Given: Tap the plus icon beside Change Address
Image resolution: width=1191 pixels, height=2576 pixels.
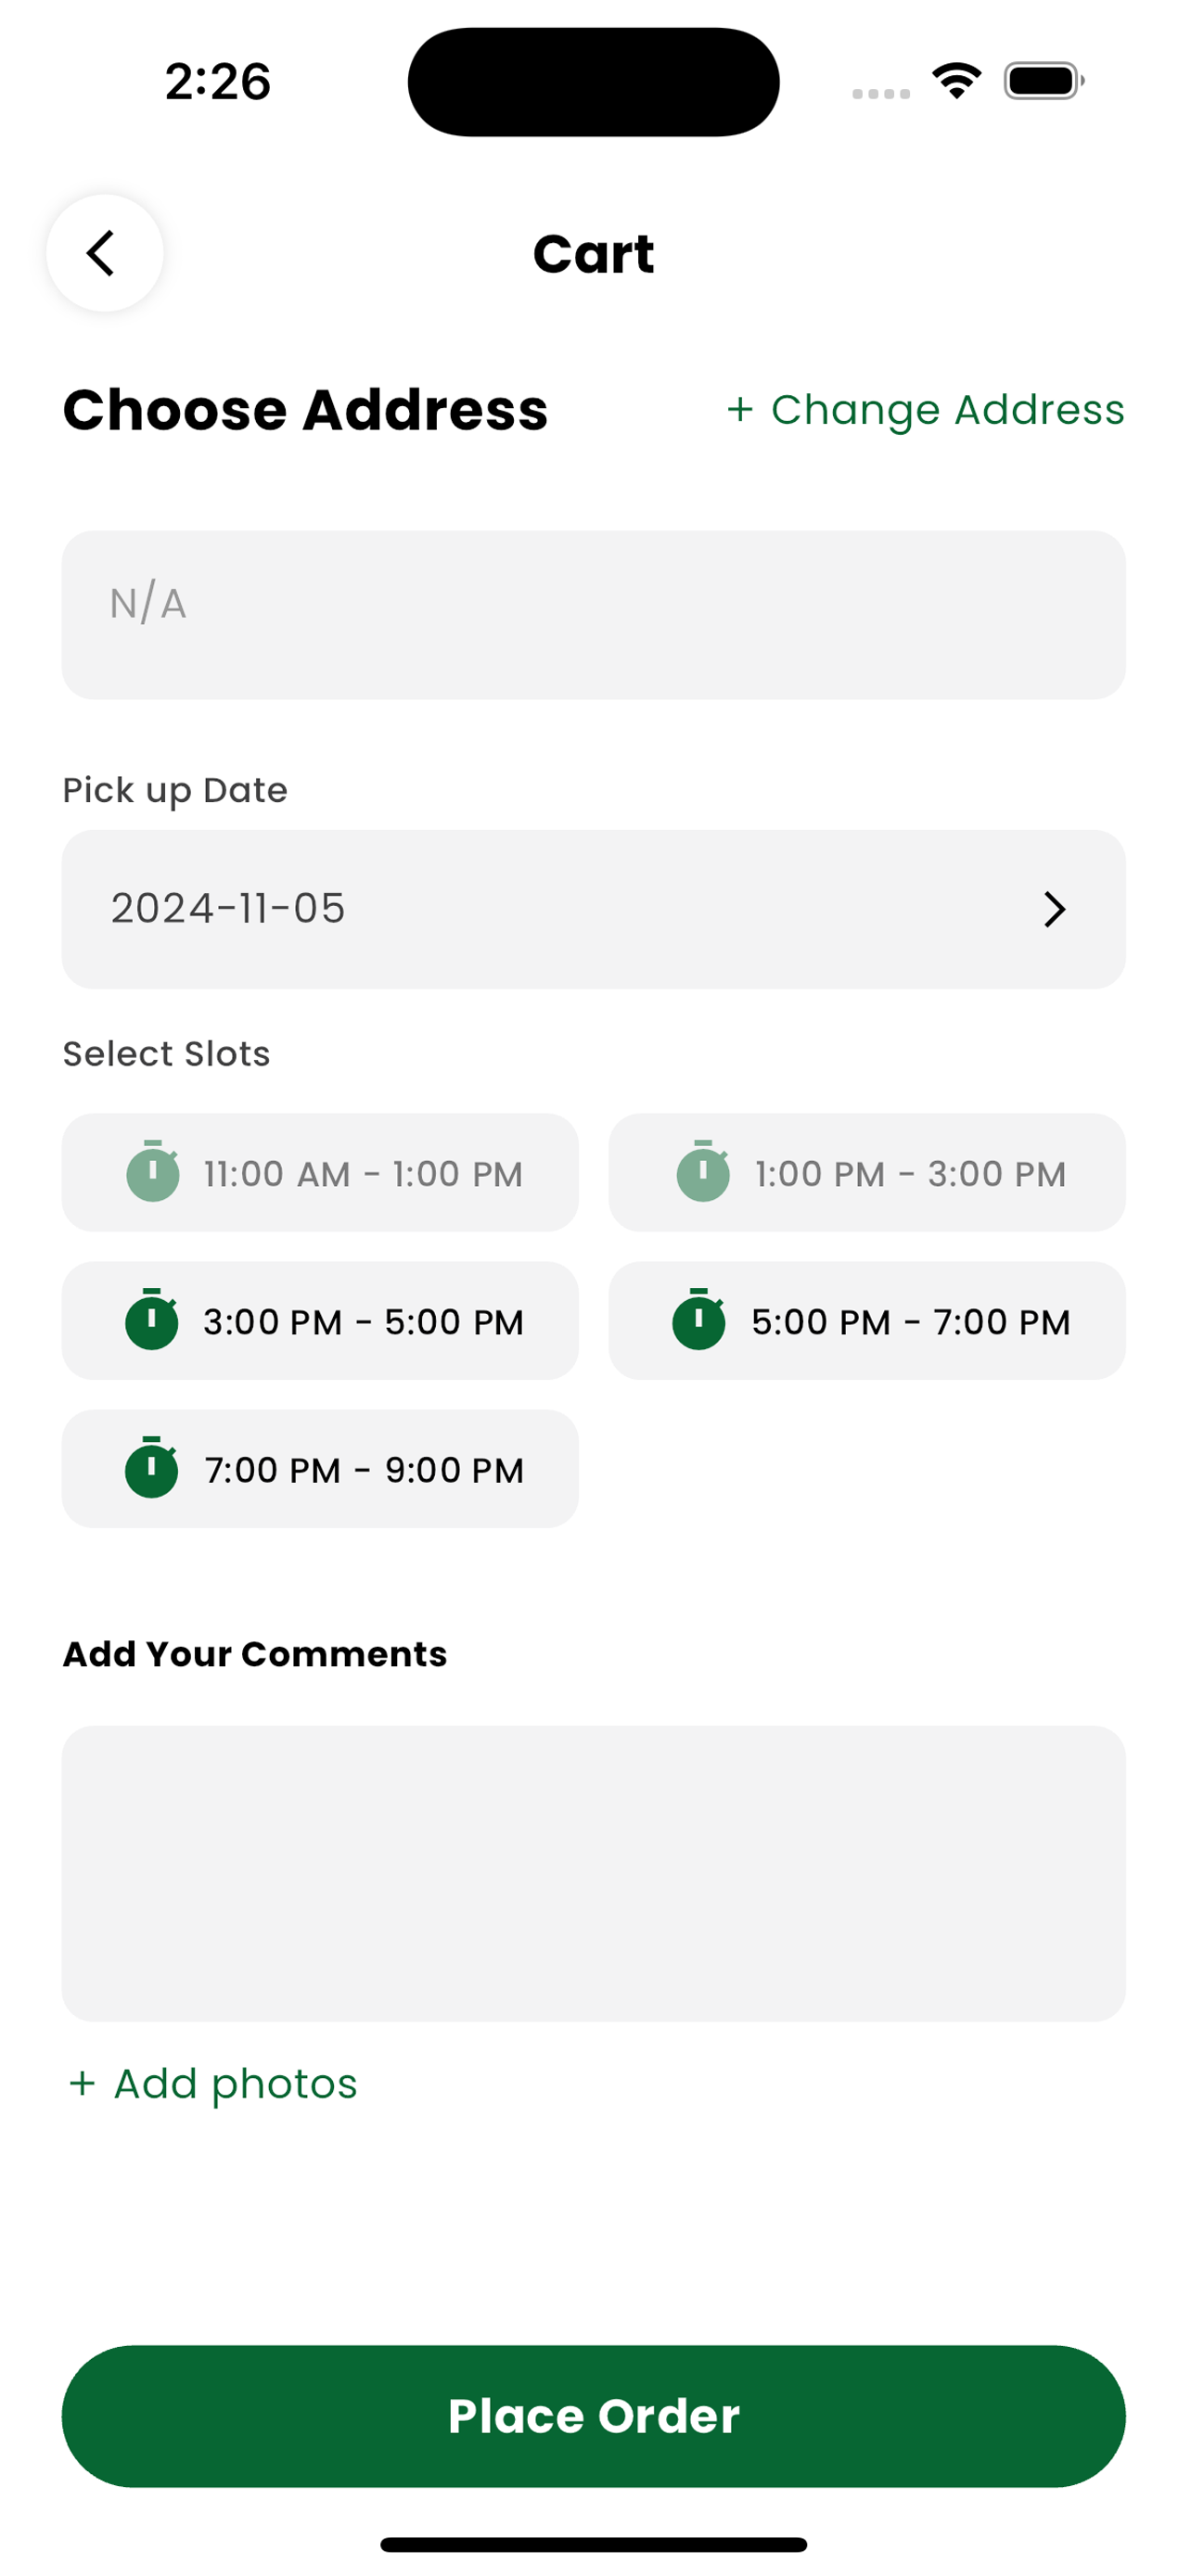Looking at the screenshot, I should (740, 409).
